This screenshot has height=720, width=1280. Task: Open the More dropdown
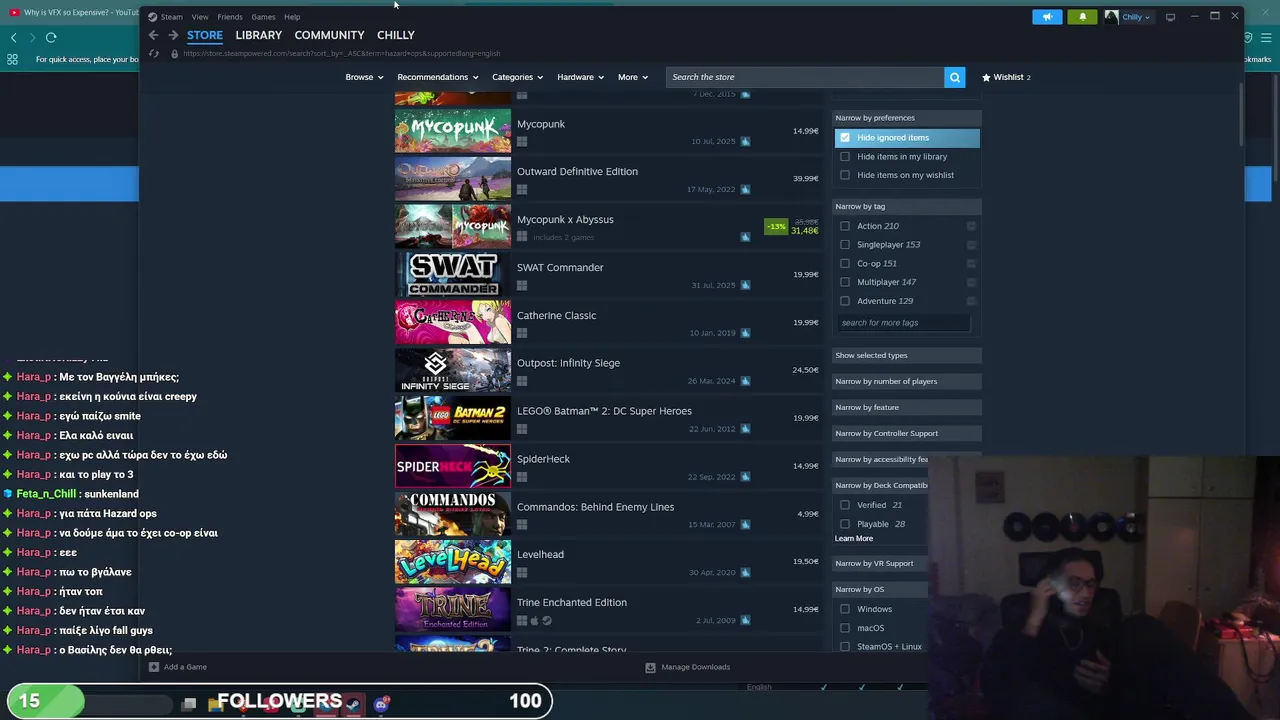tap(632, 77)
